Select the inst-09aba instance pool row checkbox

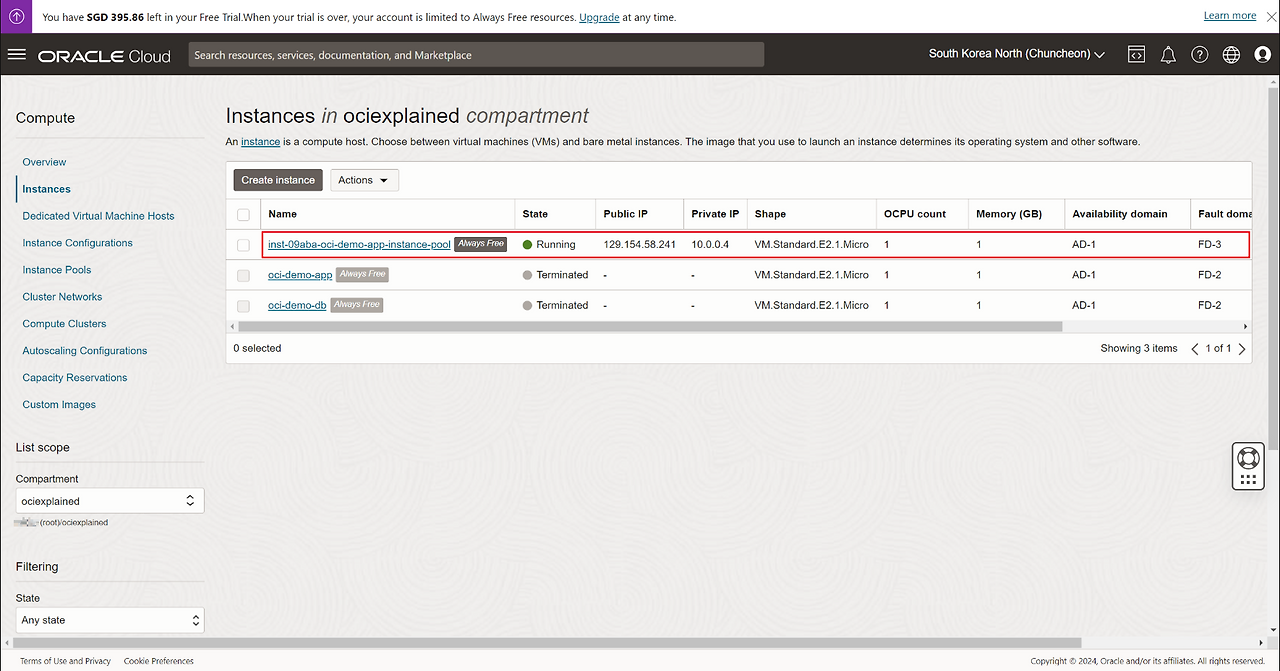tap(243, 245)
